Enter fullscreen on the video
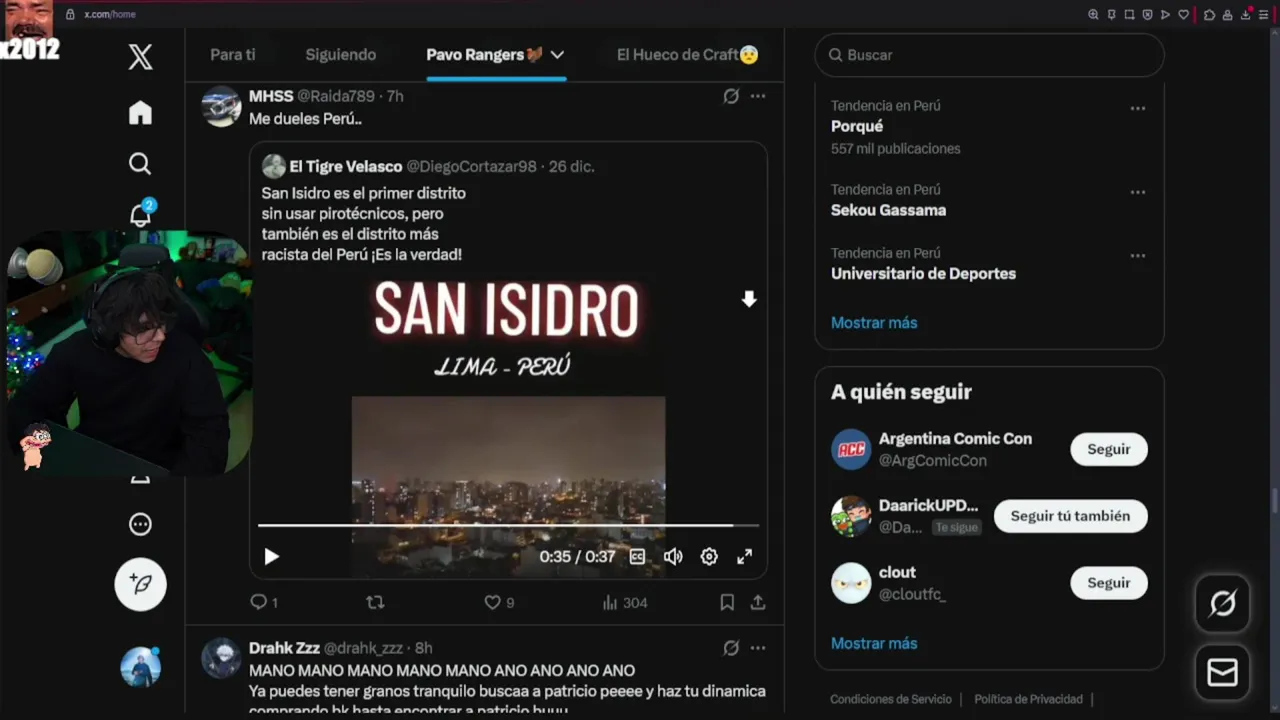The width and height of the screenshot is (1280, 720). 744,557
